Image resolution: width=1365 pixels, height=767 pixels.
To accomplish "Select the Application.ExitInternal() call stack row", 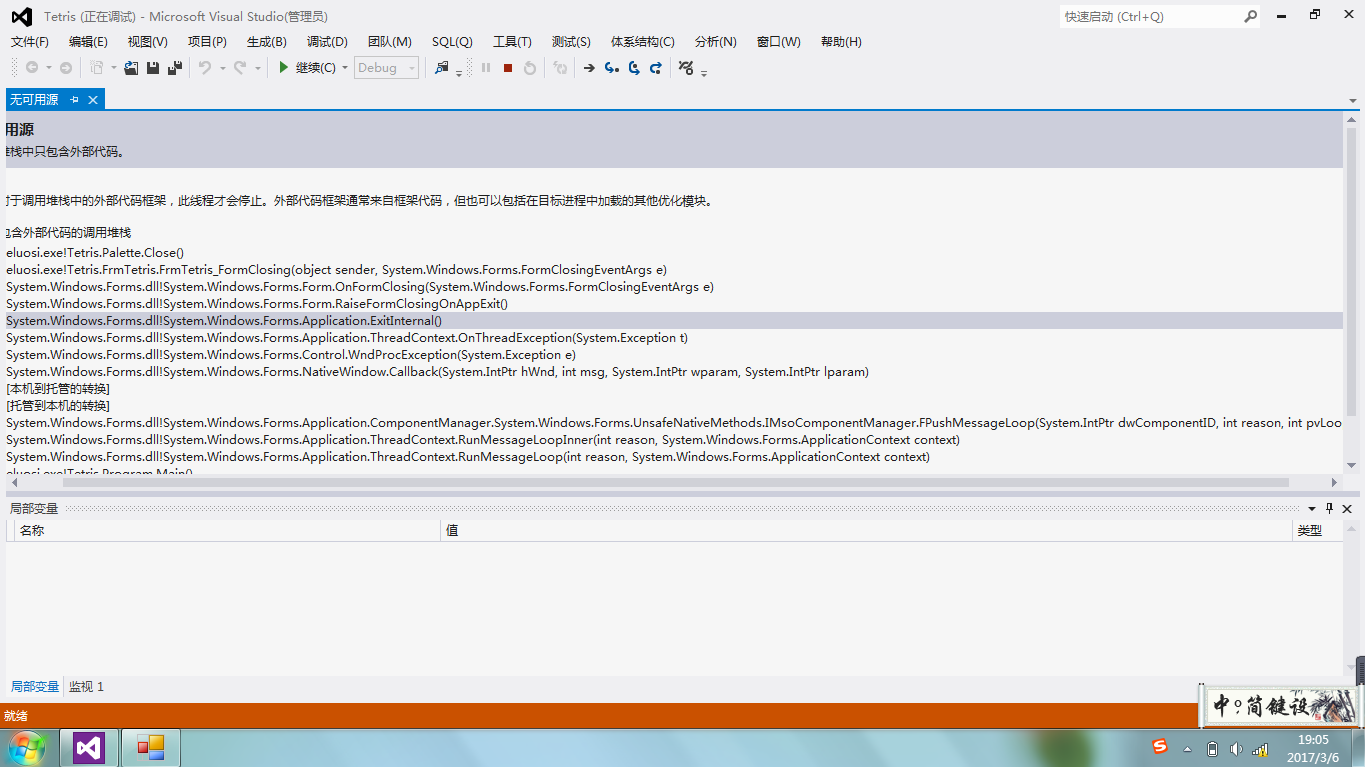I will click(x=674, y=321).
